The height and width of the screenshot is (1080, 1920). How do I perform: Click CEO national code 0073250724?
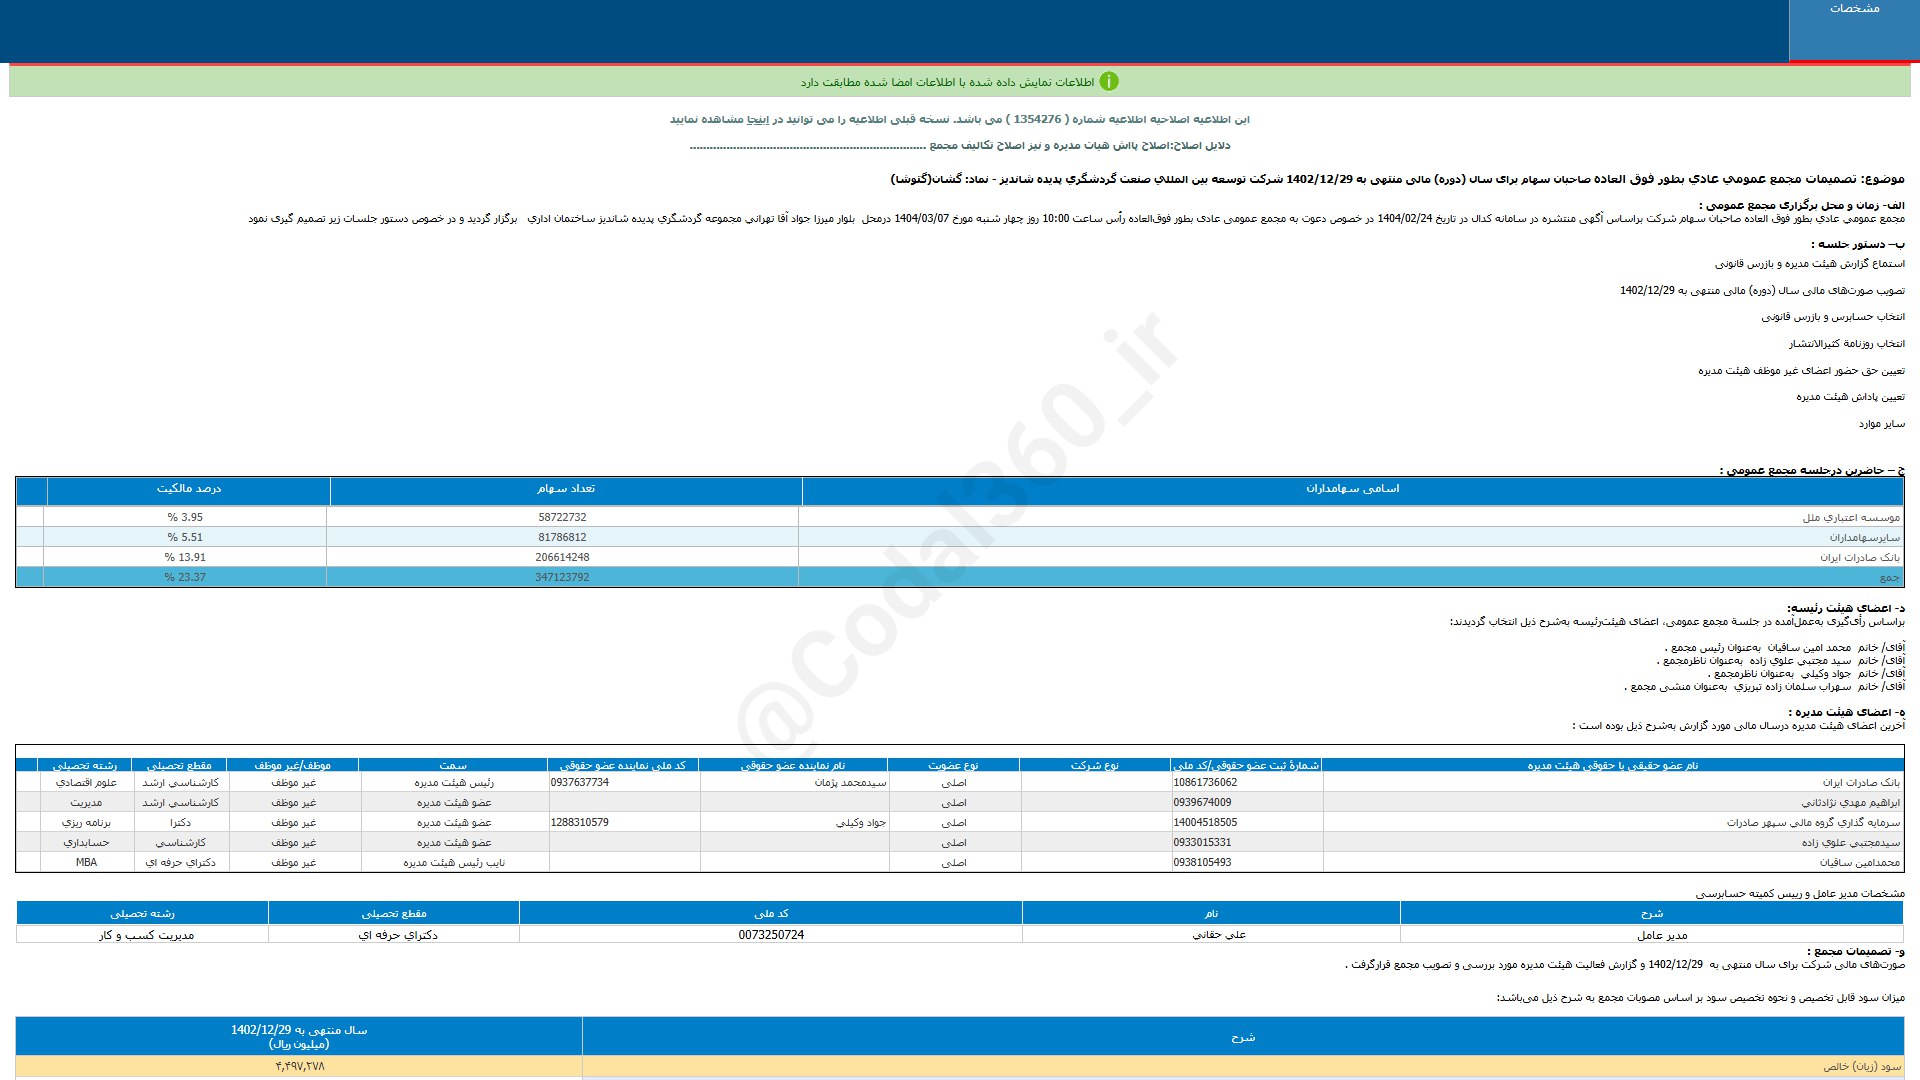(x=771, y=936)
